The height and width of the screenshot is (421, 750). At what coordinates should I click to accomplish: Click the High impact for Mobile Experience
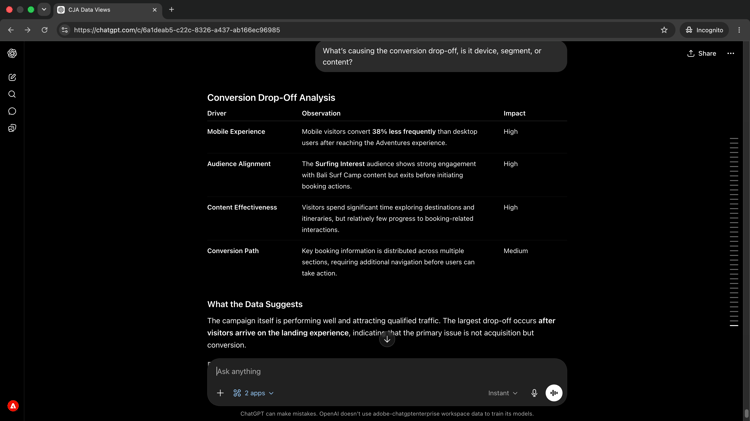click(x=510, y=132)
